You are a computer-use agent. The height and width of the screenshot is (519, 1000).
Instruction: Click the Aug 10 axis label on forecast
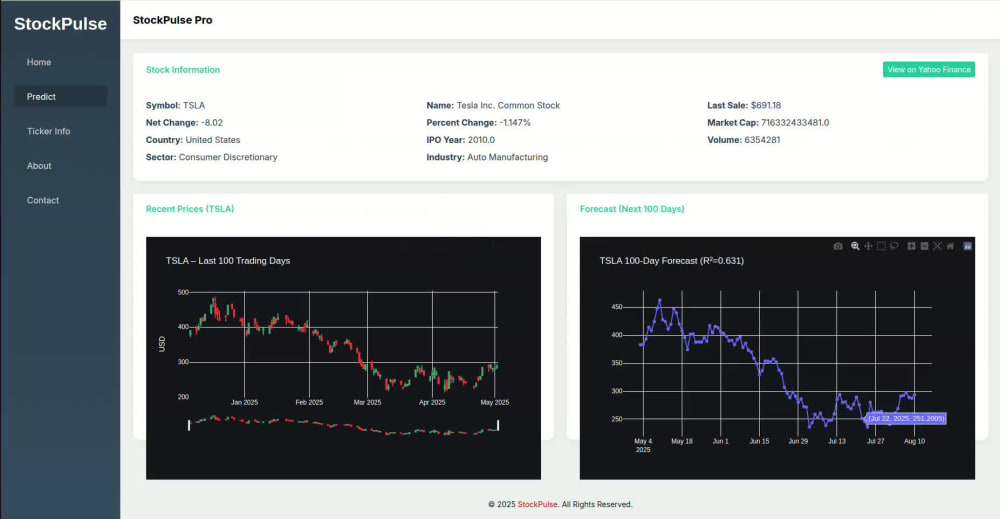click(914, 441)
